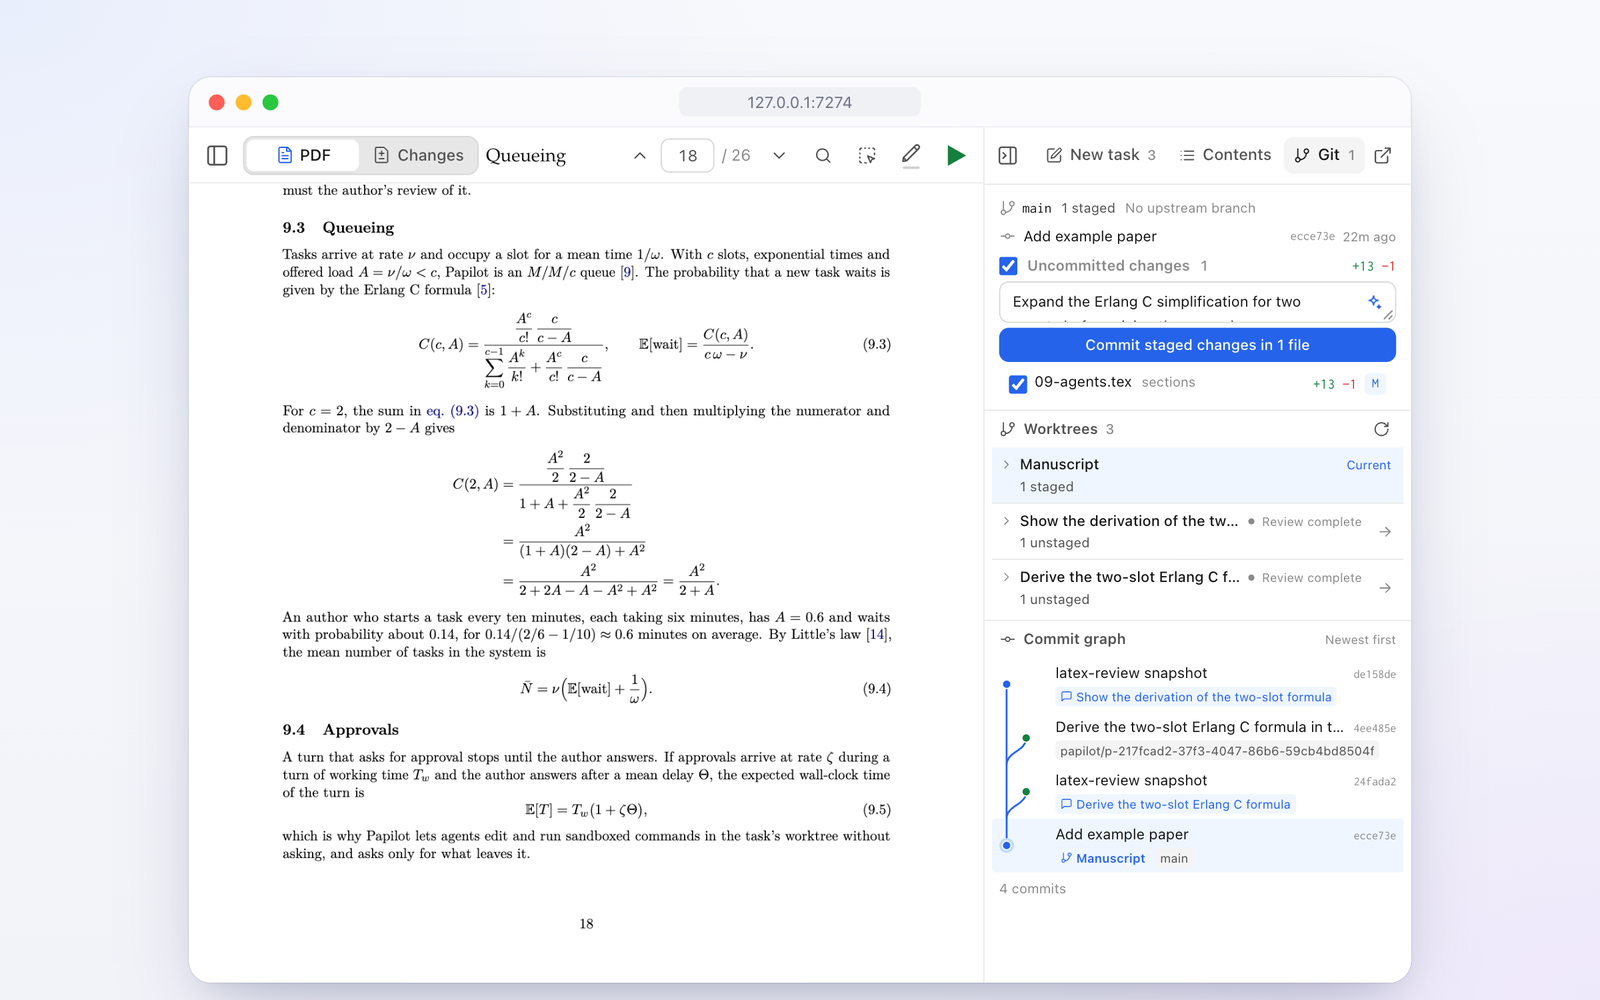
Task: Open the Contents tab
Action: (1225, 155)
